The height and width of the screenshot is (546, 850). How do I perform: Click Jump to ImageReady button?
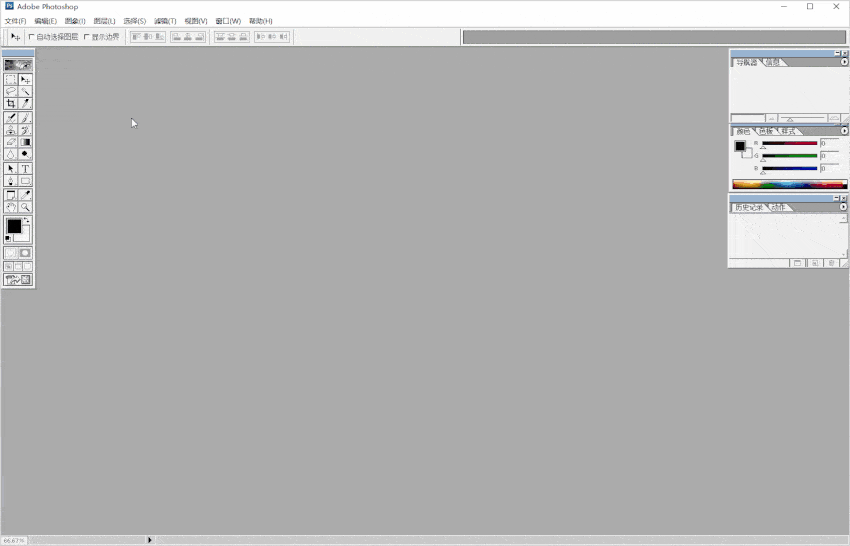(18, 280)
